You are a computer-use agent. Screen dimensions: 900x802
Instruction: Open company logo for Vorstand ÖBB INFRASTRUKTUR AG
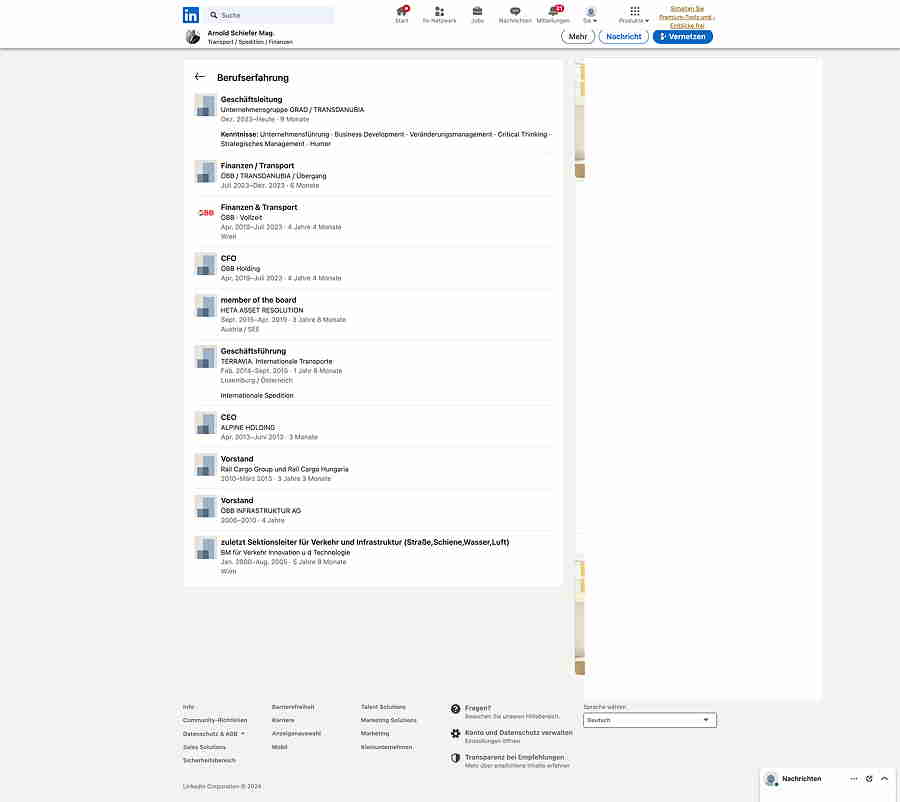pyautogui.click(x=205, y=506)
